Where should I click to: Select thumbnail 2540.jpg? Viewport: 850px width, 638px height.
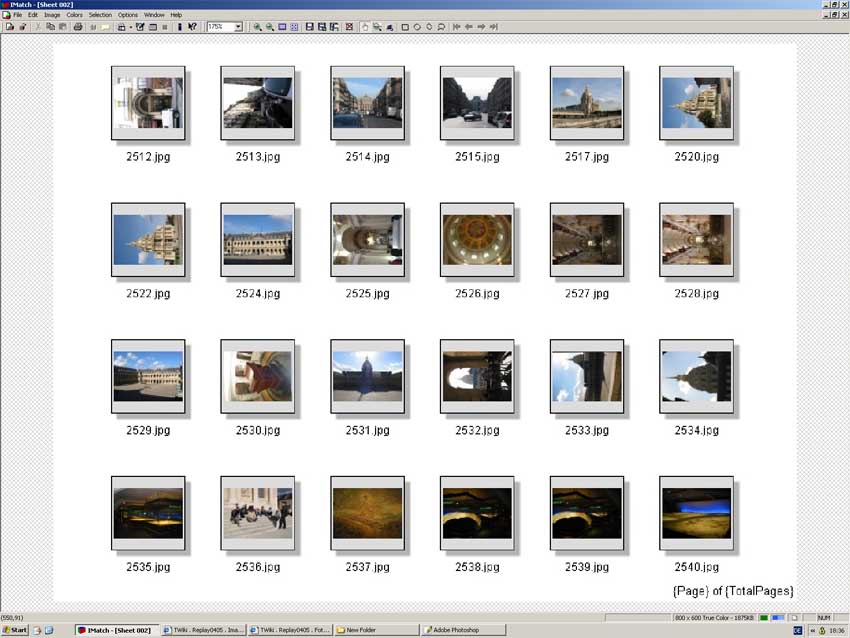coord(696,513)
